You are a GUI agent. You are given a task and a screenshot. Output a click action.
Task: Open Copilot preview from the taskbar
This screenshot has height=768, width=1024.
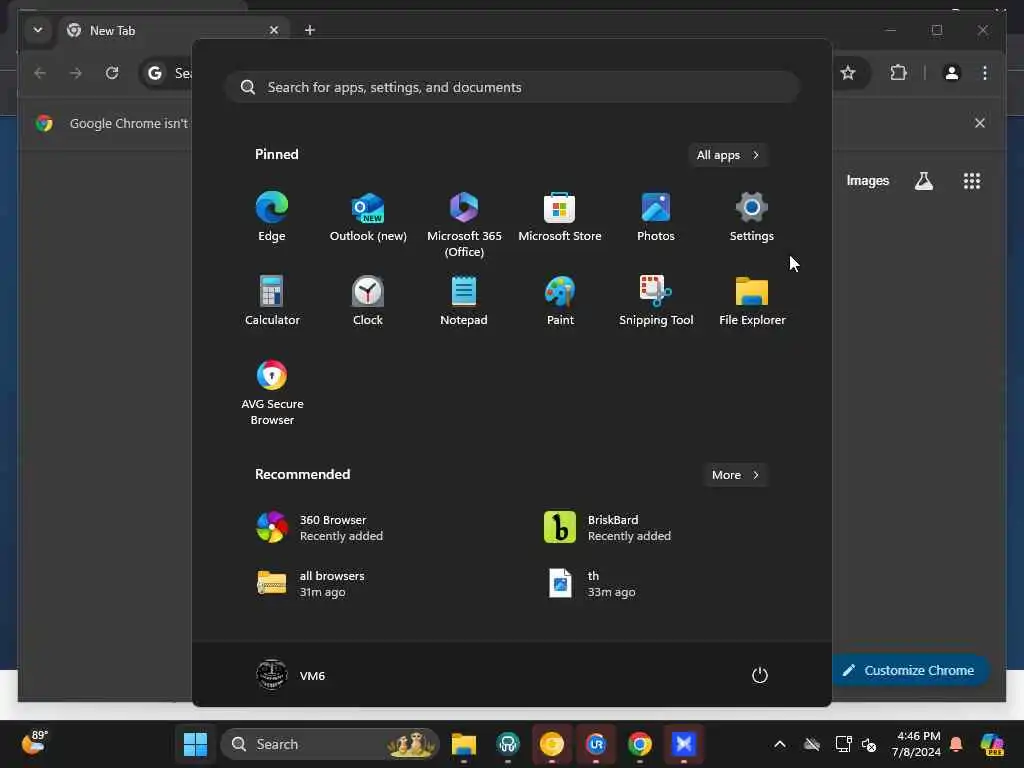(x=992, y=744)
